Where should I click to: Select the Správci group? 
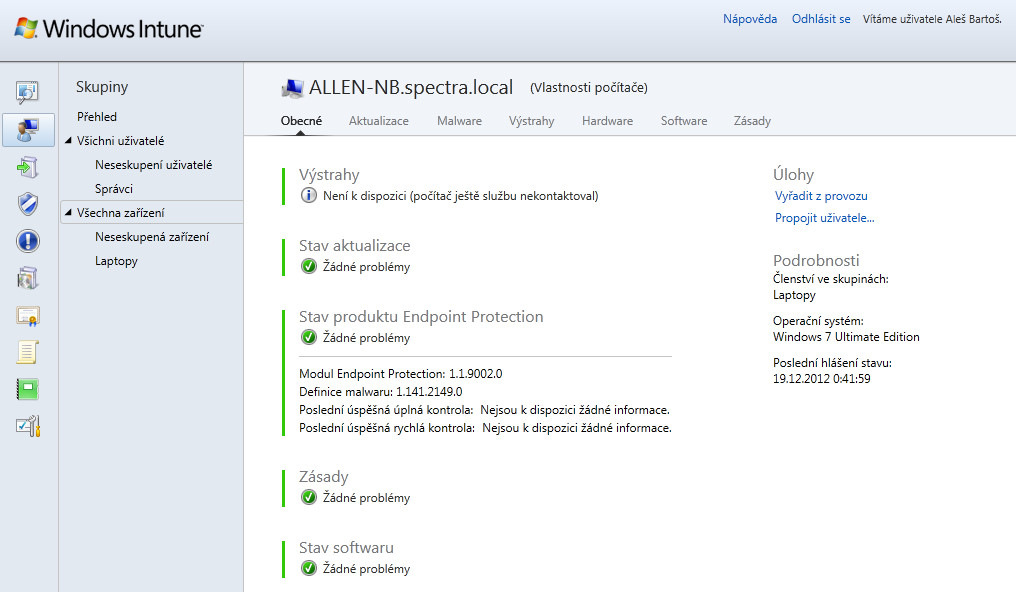(x=113, y=188)
